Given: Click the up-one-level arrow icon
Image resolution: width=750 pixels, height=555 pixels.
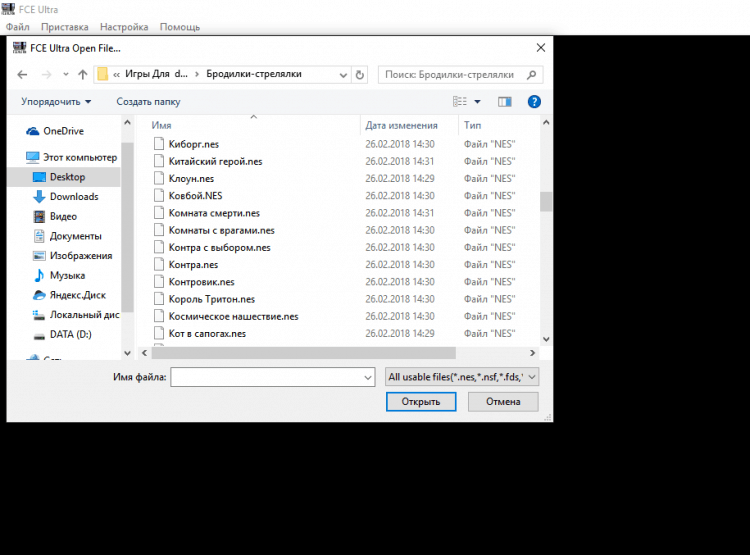Looking at the screenshot, I should pos(82,74).
